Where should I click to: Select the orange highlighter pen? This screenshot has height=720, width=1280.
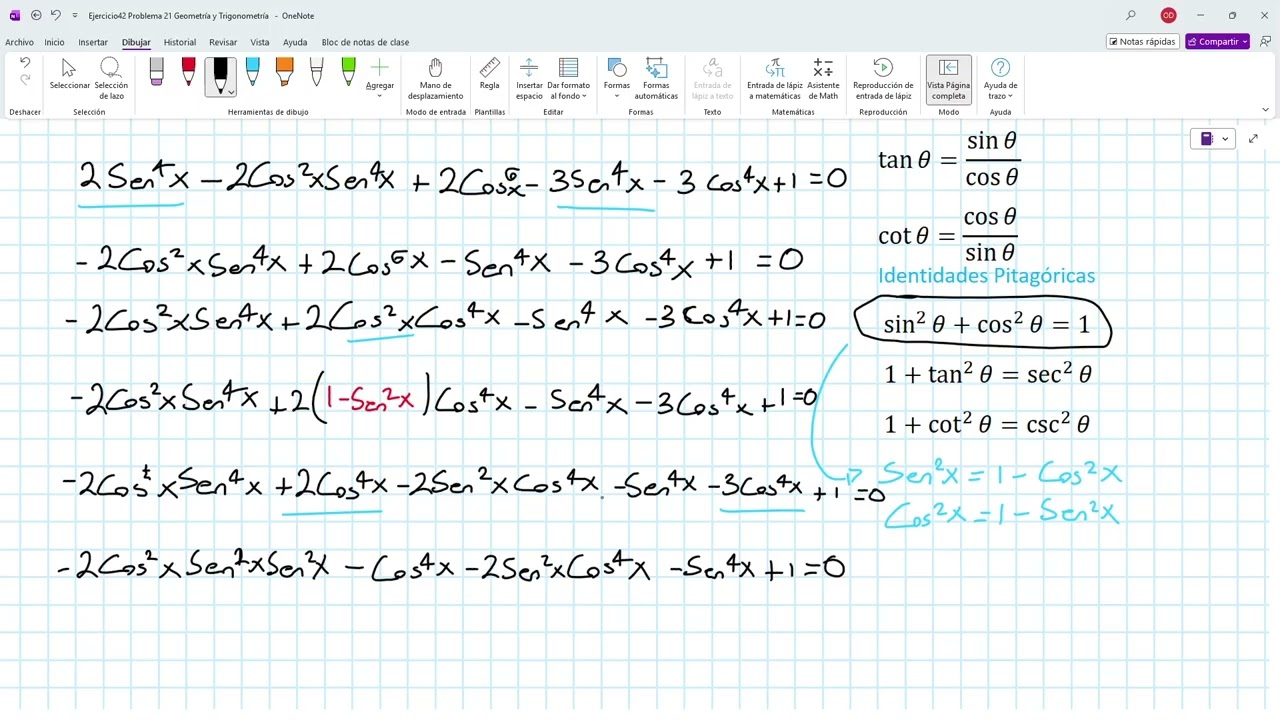pyautogui.click(x=284, y=72)
